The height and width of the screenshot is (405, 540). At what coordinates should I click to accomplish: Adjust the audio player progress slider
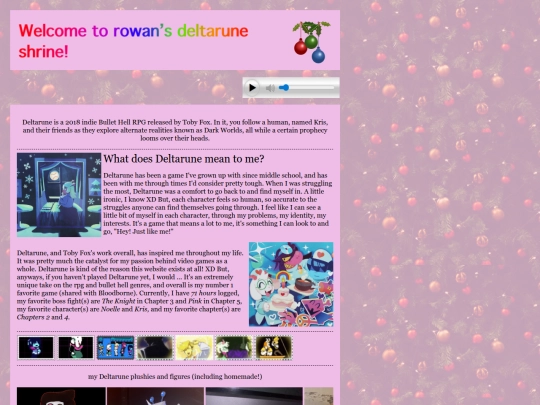pyautogui.click(x=307, y=88)
